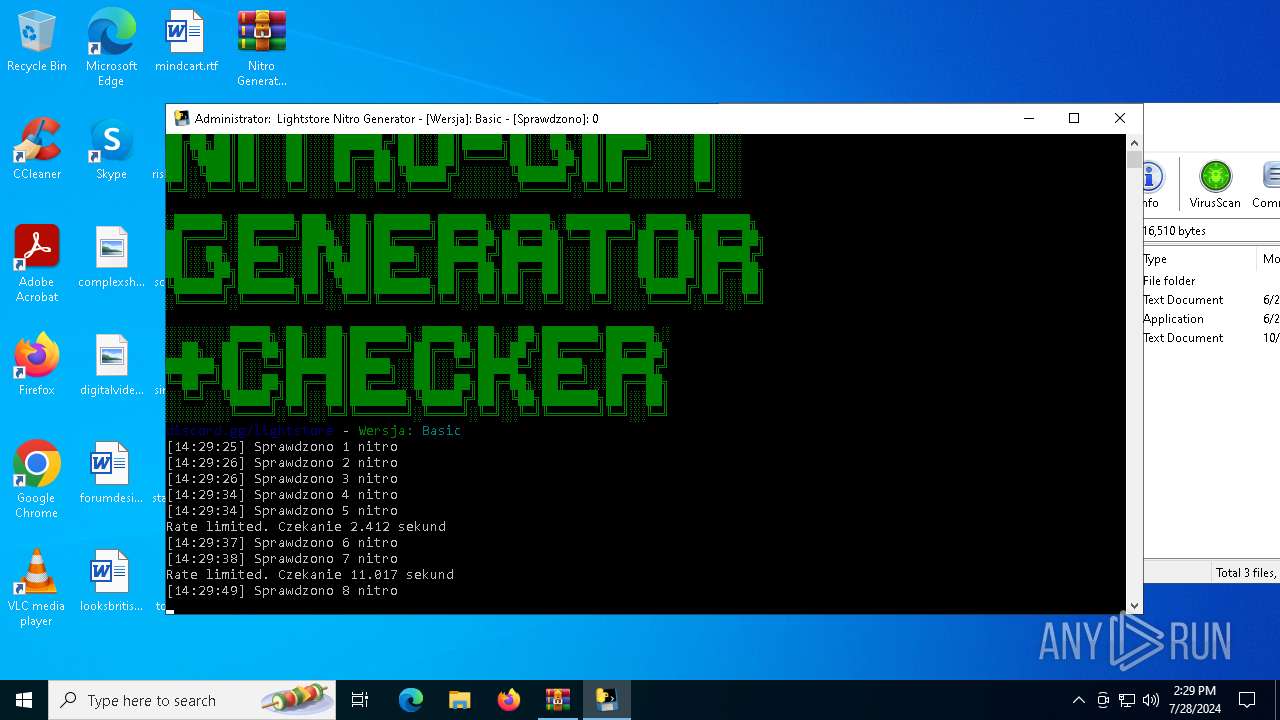Click the Info icon in the WinRAR toolbar
Viewport: 1280px width, 720px height.
point(1151,185)
